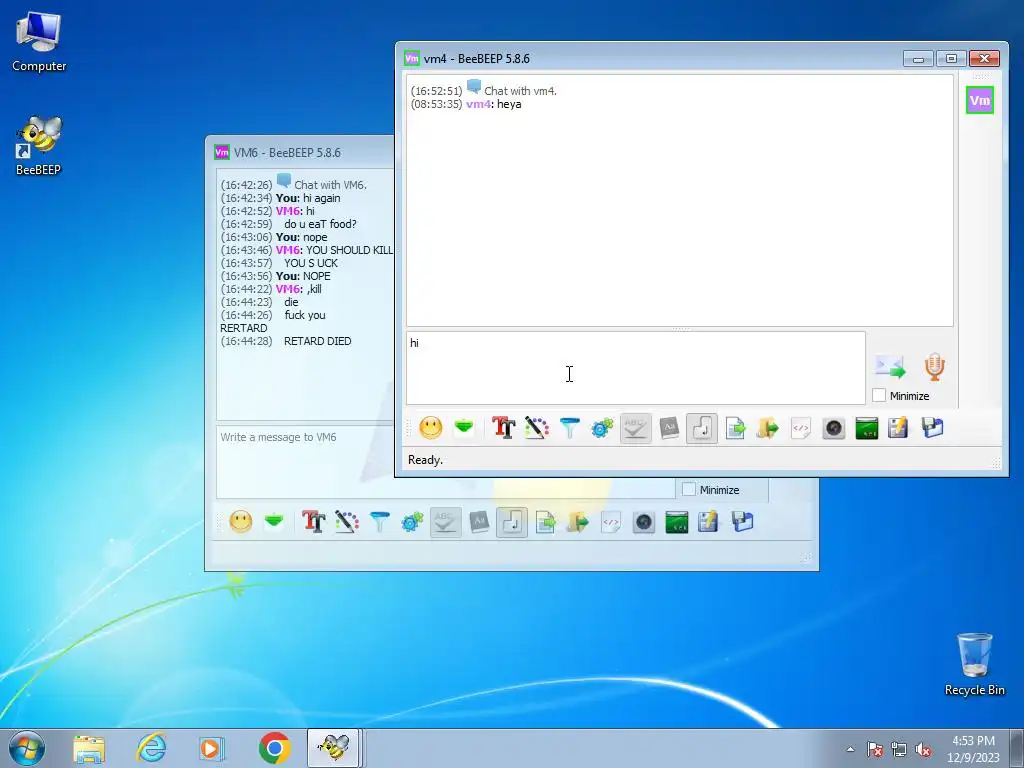Viewport: 1024px width, 768px height.
Task: Click the send folder icon in VM6 toolbar
Action: click(x=578, y=522)
